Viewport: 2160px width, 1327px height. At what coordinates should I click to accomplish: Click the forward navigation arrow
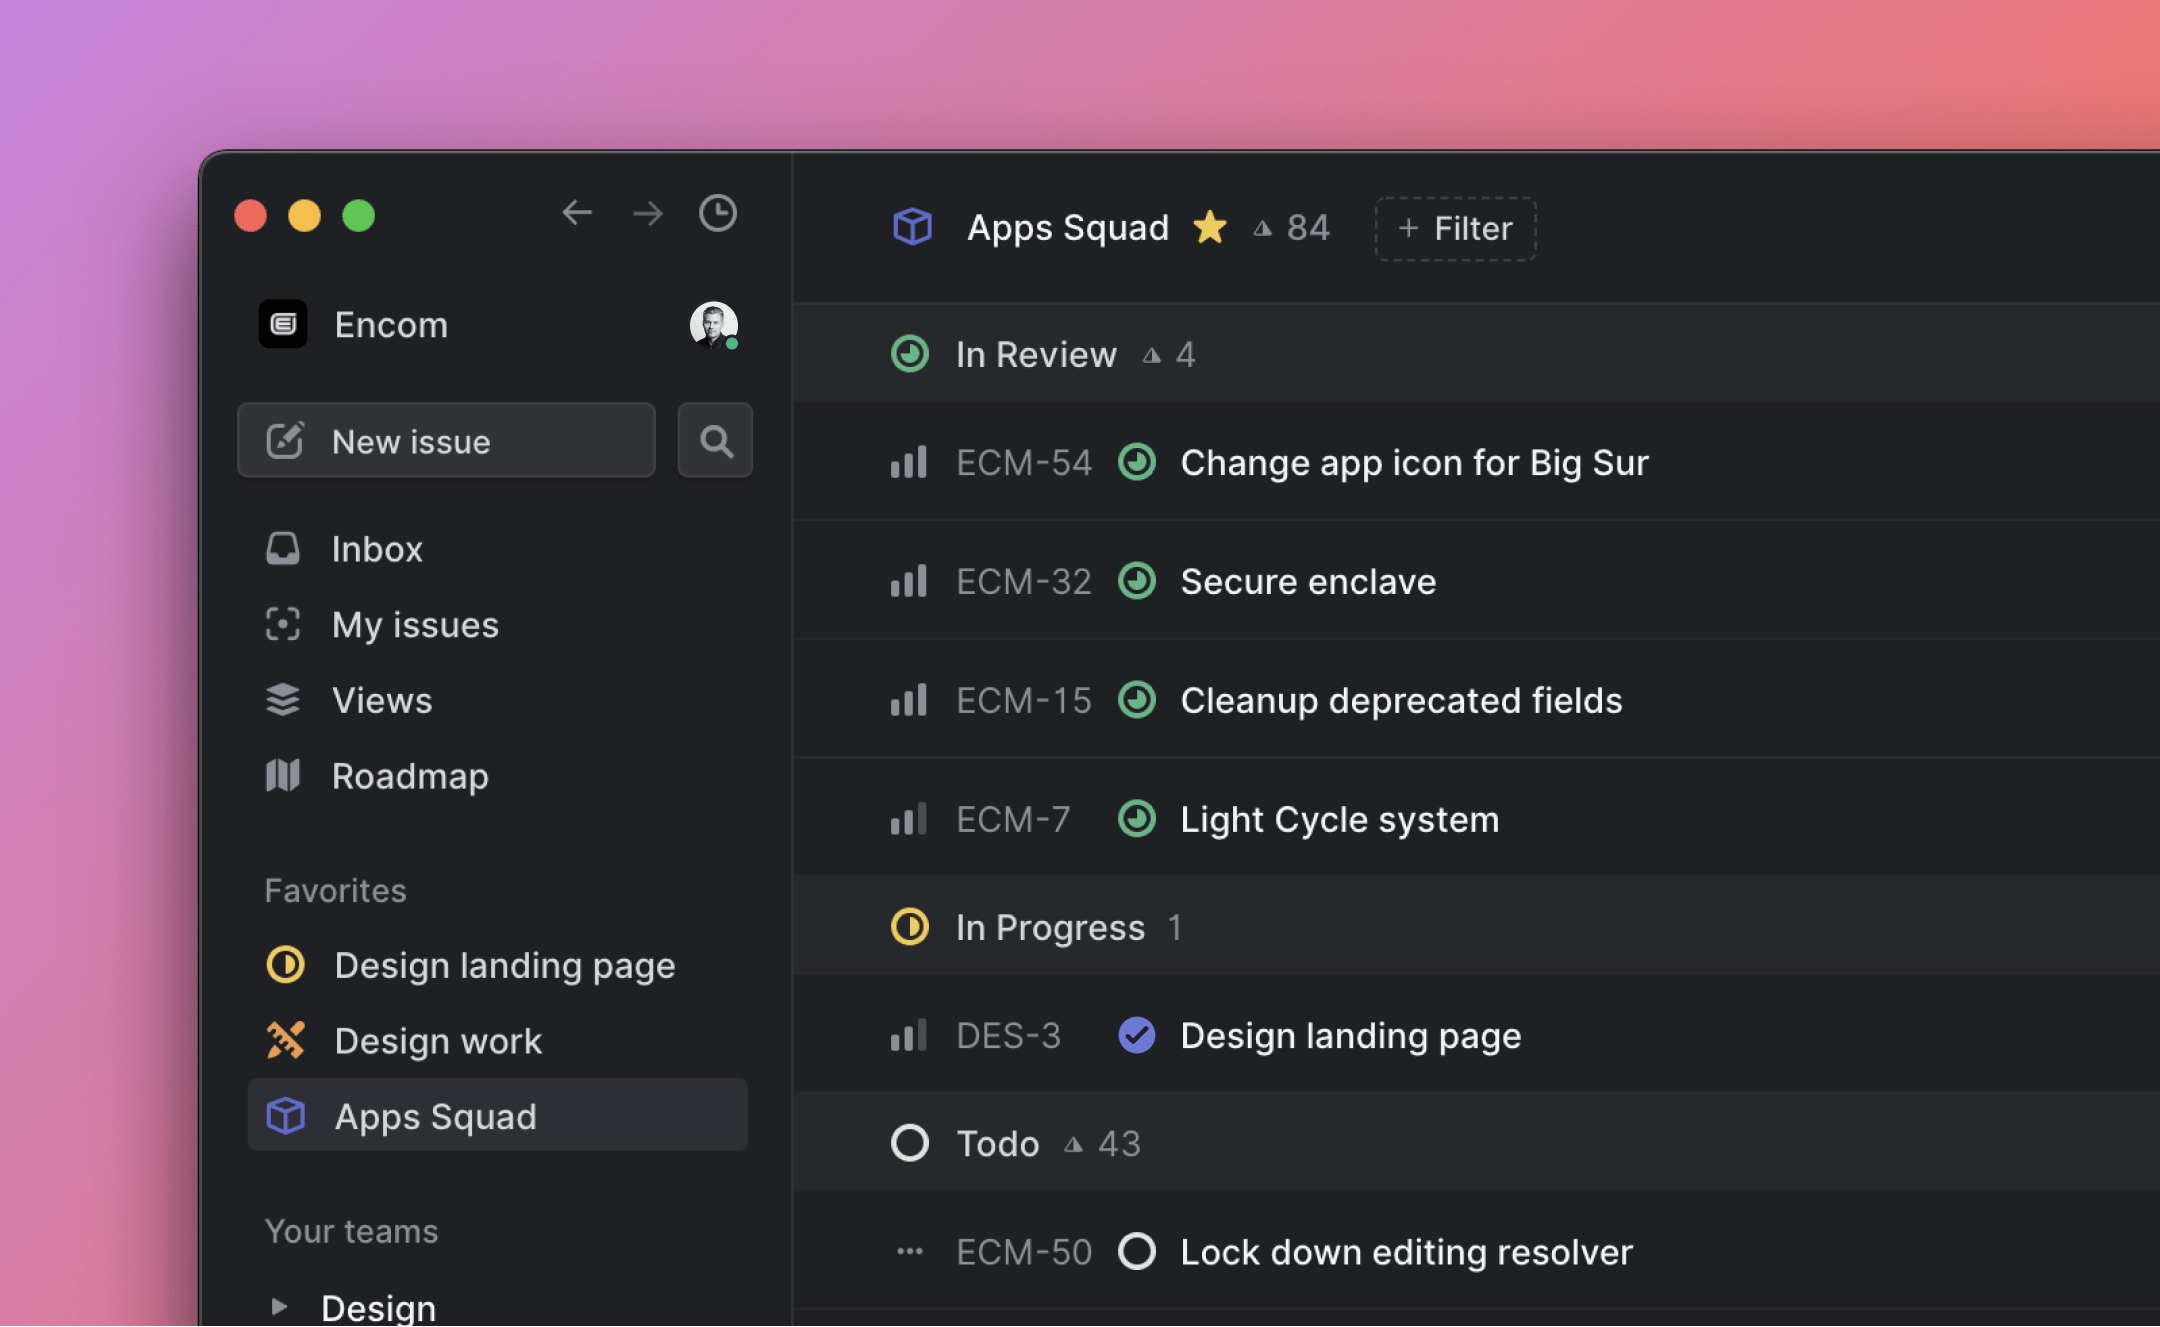[648, 213]
